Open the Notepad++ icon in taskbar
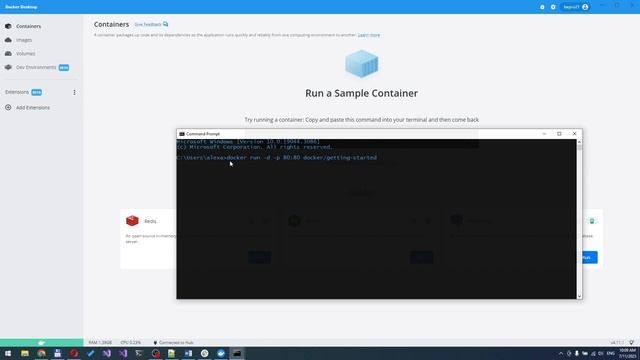The image size is (640, 360). click(x=171, y=353)
